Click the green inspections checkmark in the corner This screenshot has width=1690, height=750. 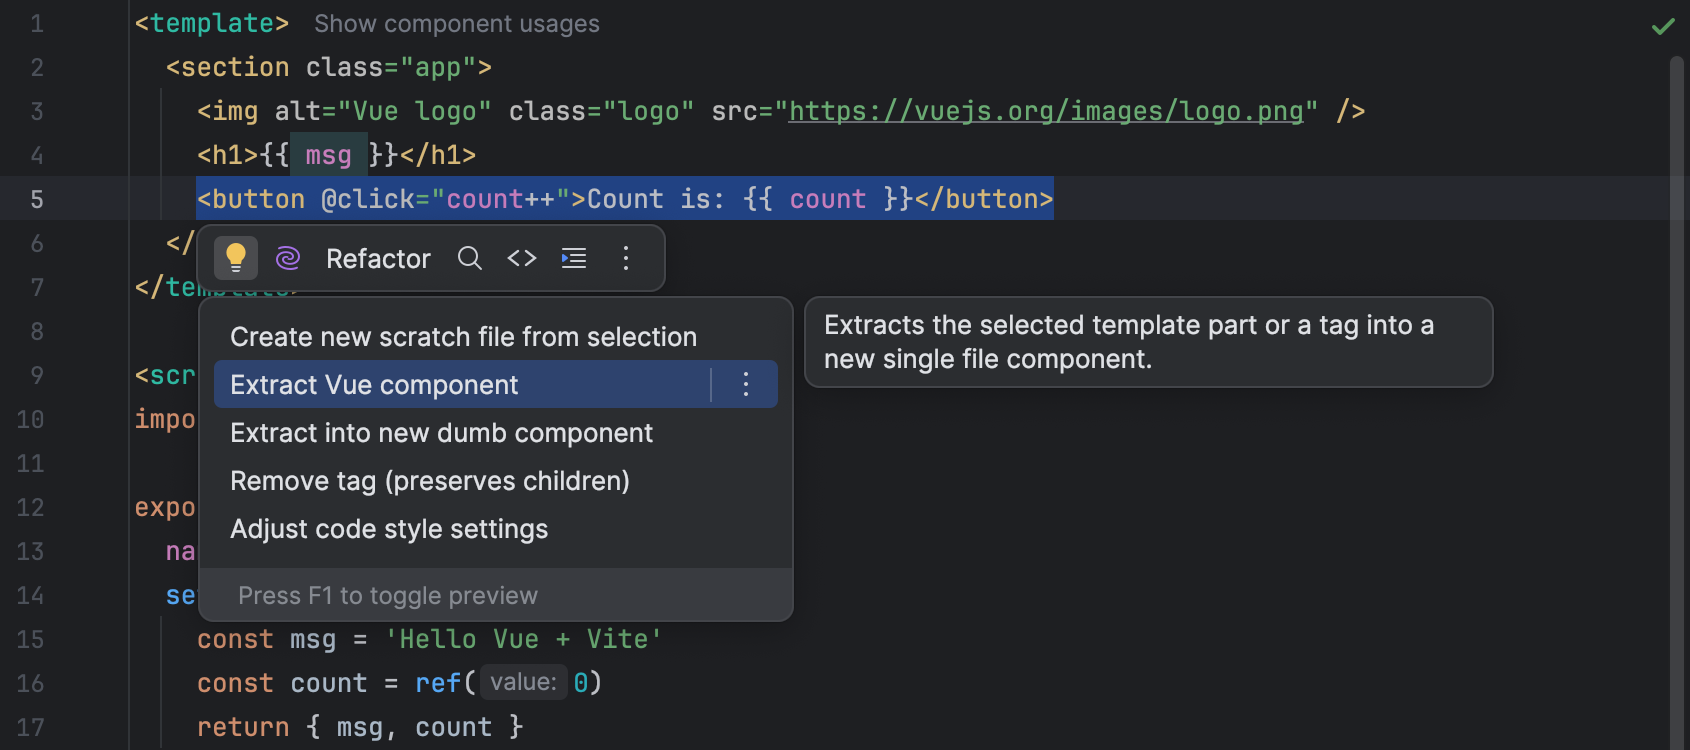pos(1664,27)
